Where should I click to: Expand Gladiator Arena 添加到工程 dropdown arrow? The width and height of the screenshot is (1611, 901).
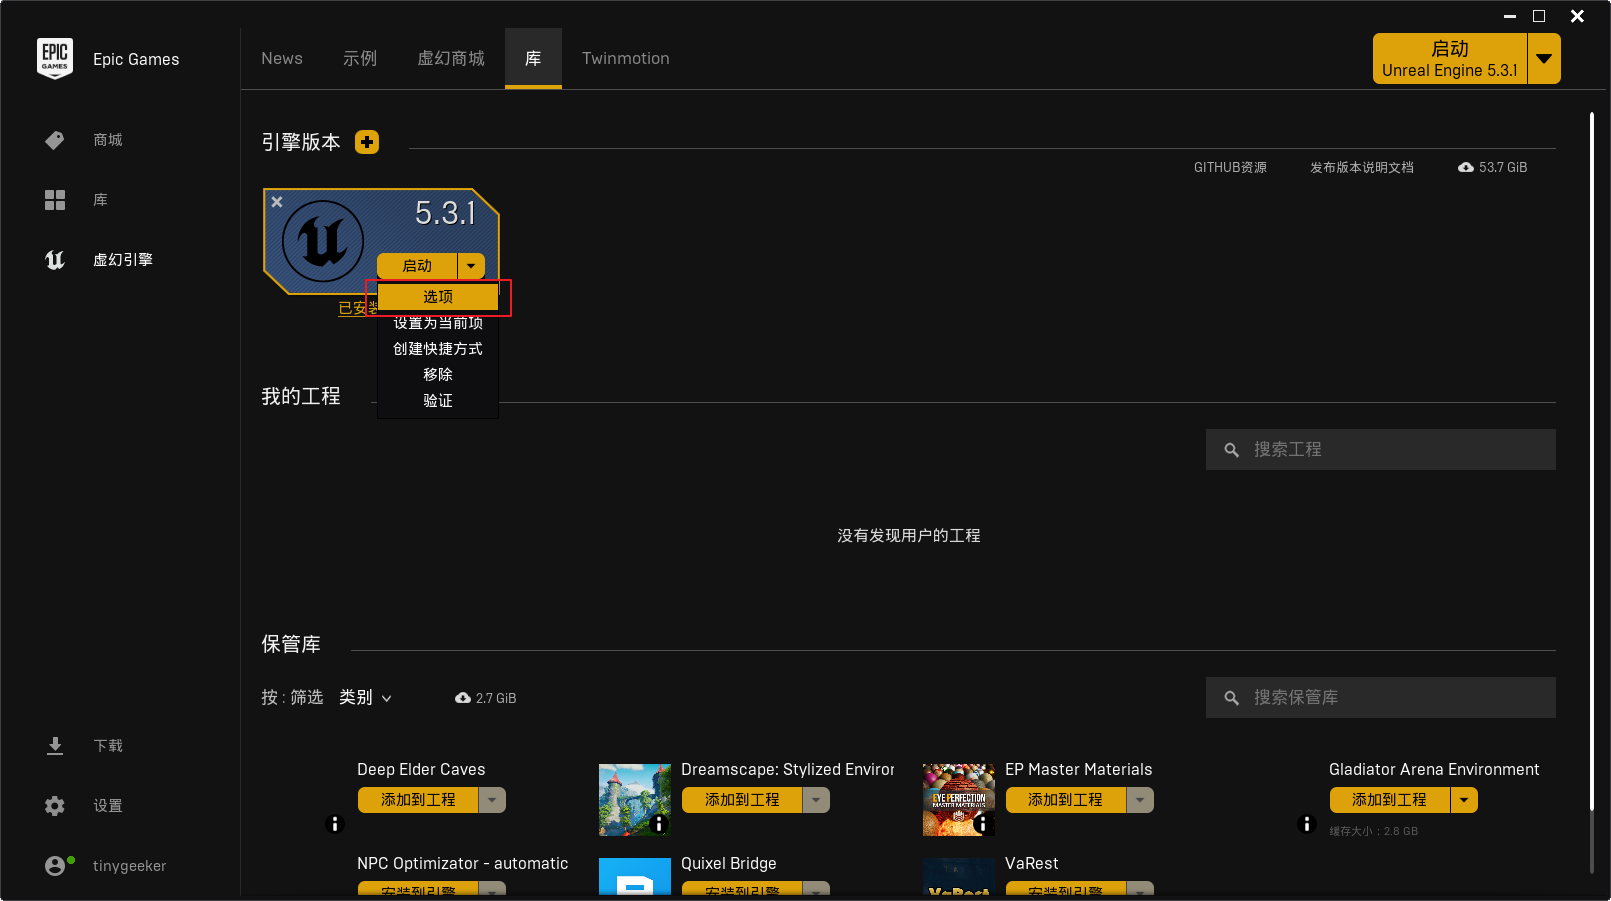coord(1464,800)
